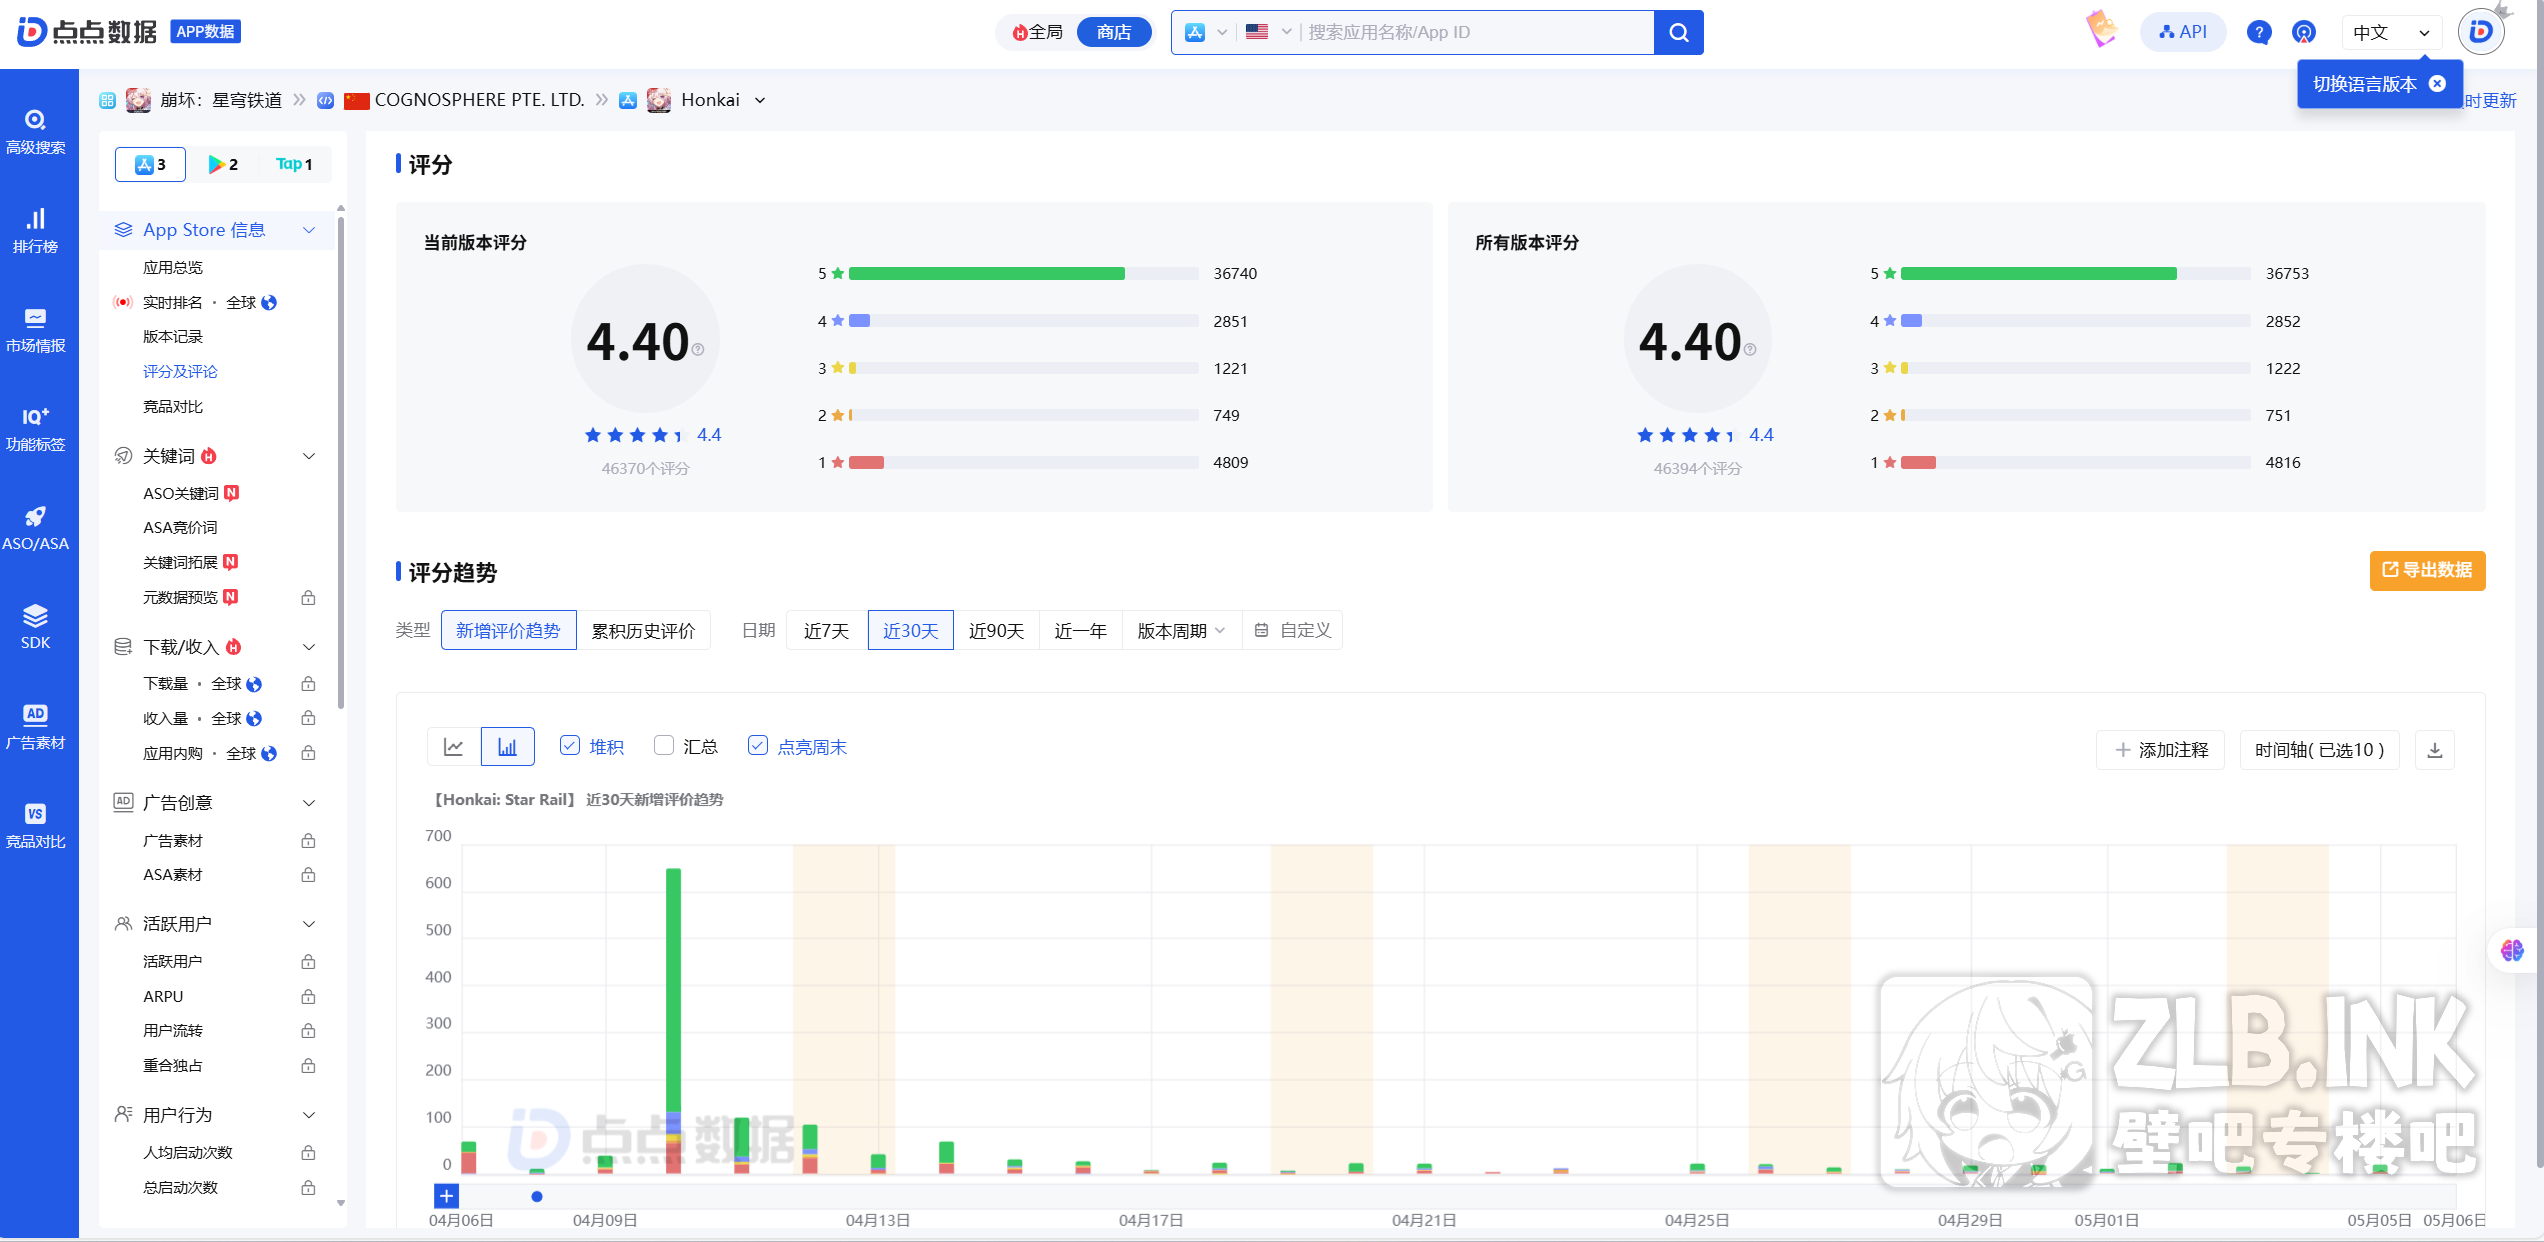Open 竞品对比 VS sidebar icon
The image size is (2544, 1242).
point(35,826)
